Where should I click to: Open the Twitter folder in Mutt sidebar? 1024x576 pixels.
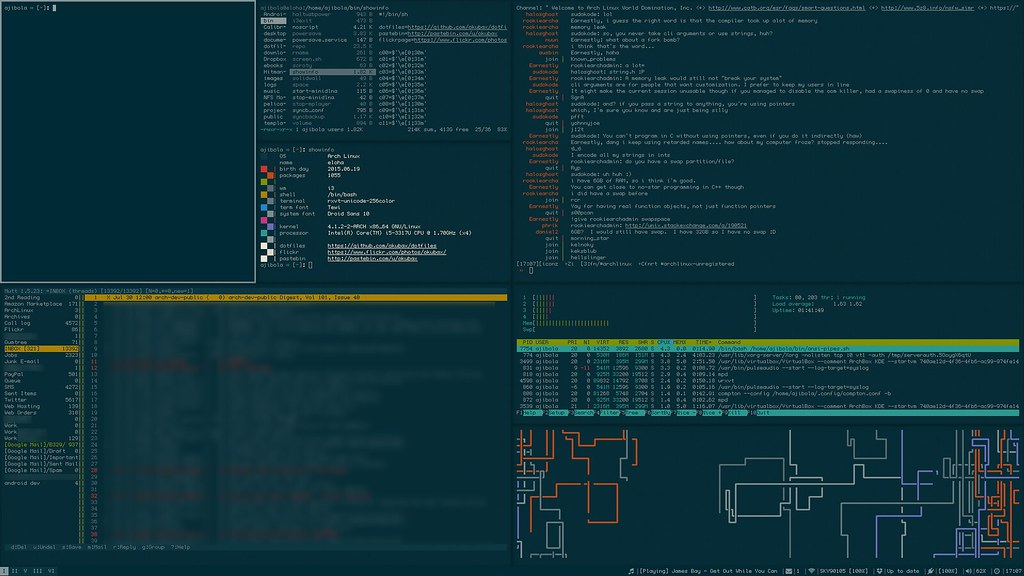point(41,400)
